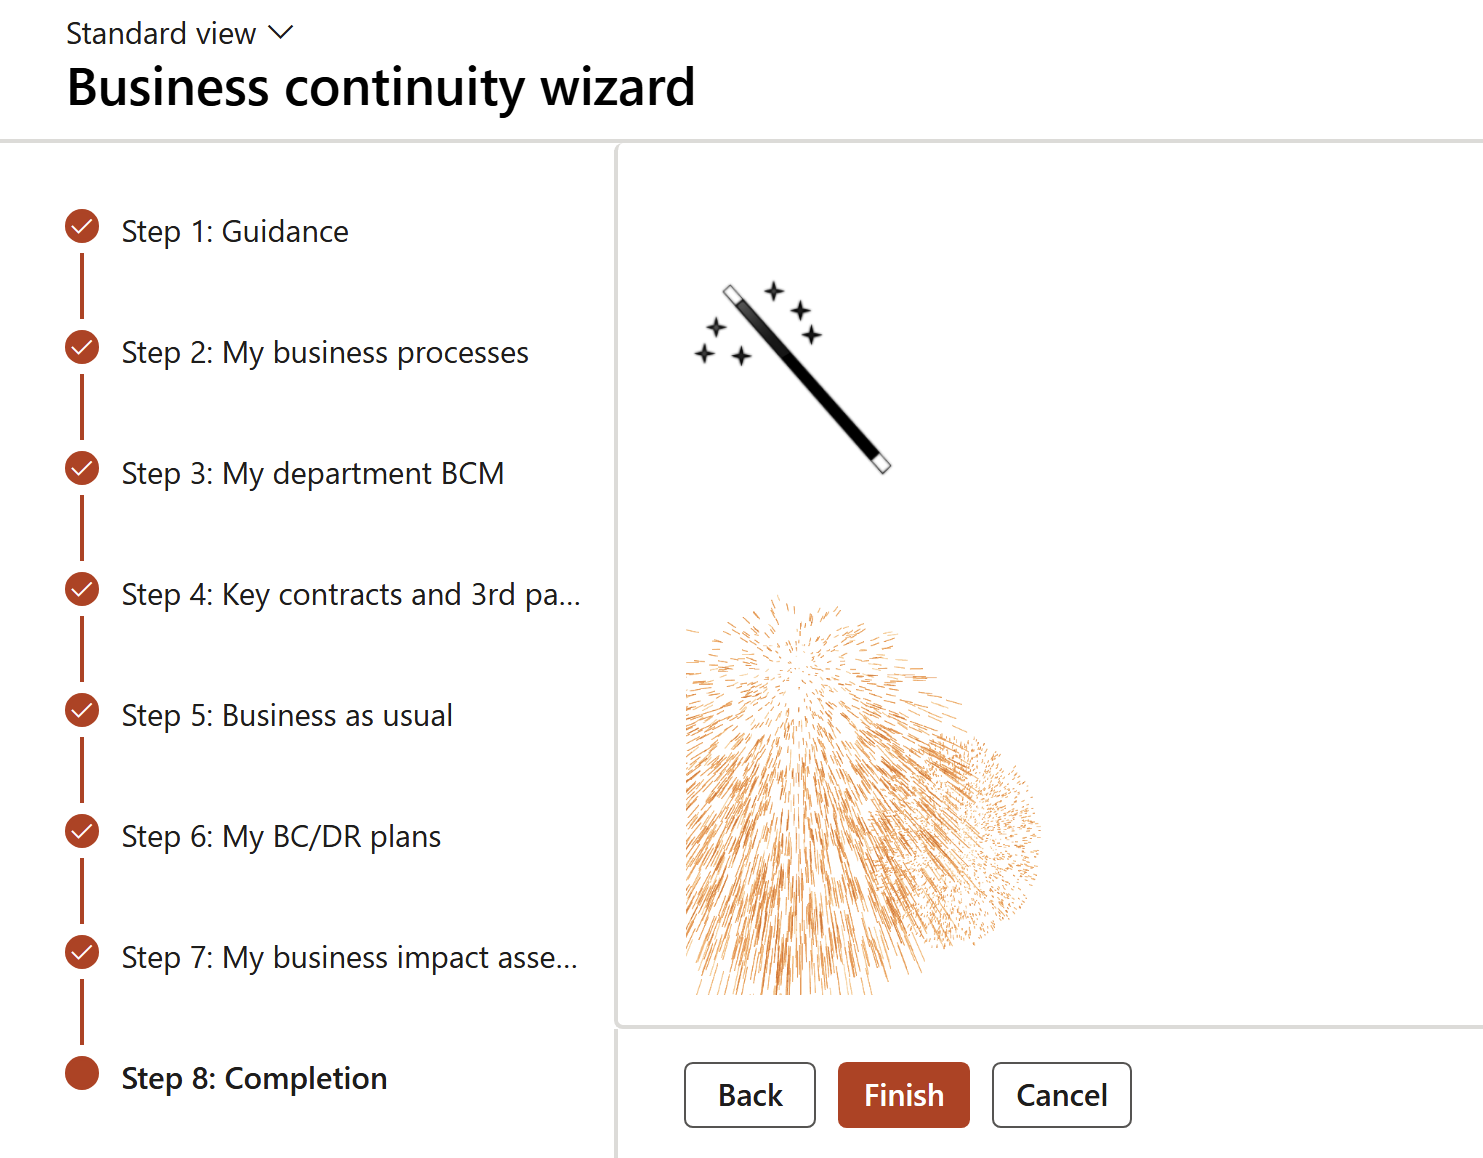Click the Step 3 completed checkmark icon

(x=82, y=469)
